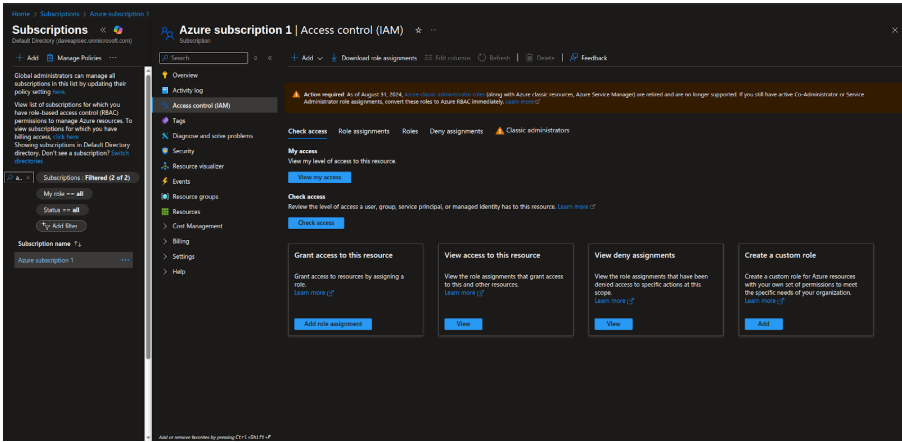This screenshot has height=442, width=902.
Task: Click the Tags icon in the resource menu
Action: pos(165,121)
